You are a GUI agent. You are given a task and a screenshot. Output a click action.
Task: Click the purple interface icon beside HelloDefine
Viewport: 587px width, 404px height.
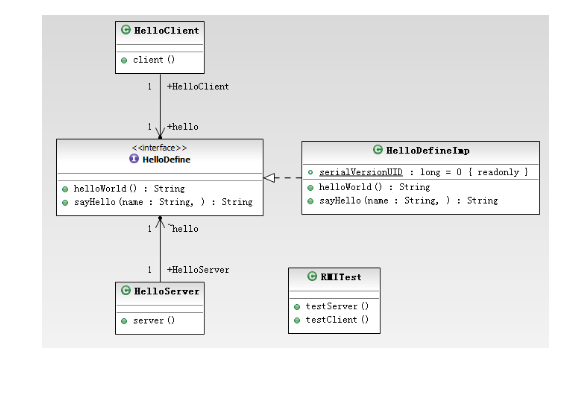(134, 159)
